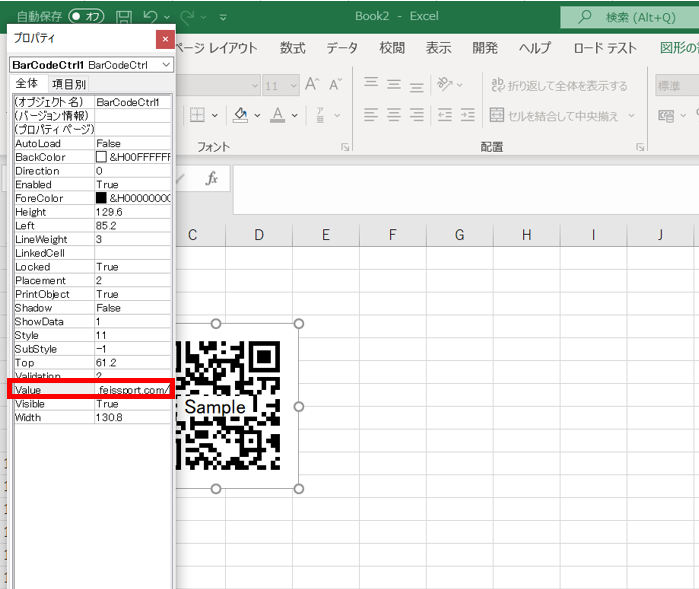Click the Borders icon
This screenshot has width=699, height=589.
click(197, 115)
